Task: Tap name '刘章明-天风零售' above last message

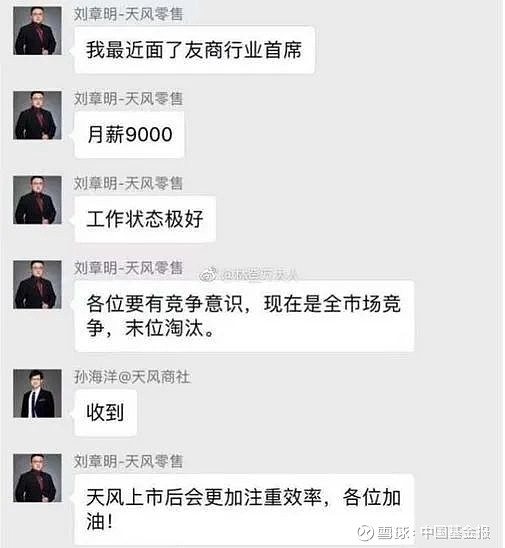Action: point(128,462)
